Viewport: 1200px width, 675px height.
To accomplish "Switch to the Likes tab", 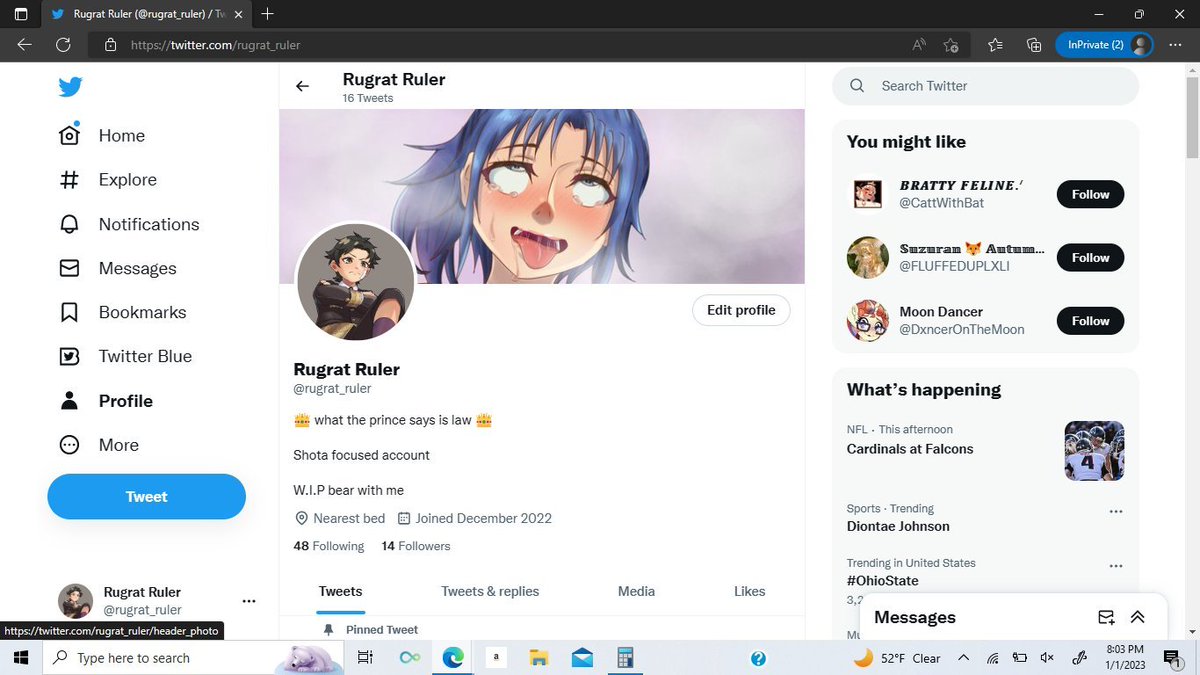I will click(x=749, y=591).
